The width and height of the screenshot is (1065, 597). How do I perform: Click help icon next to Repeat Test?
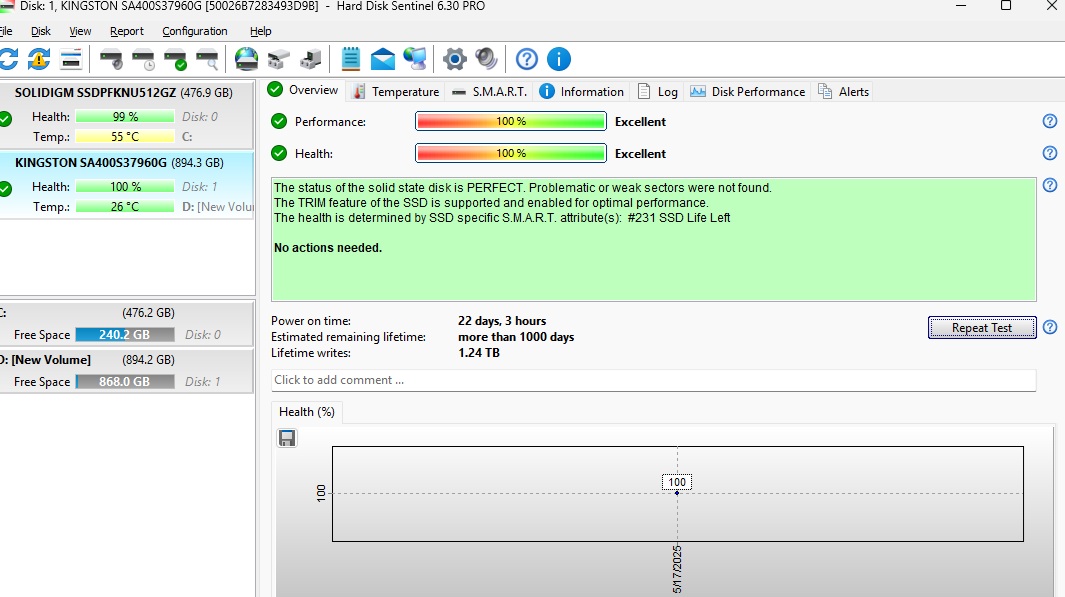click(x=1050, y=327)
